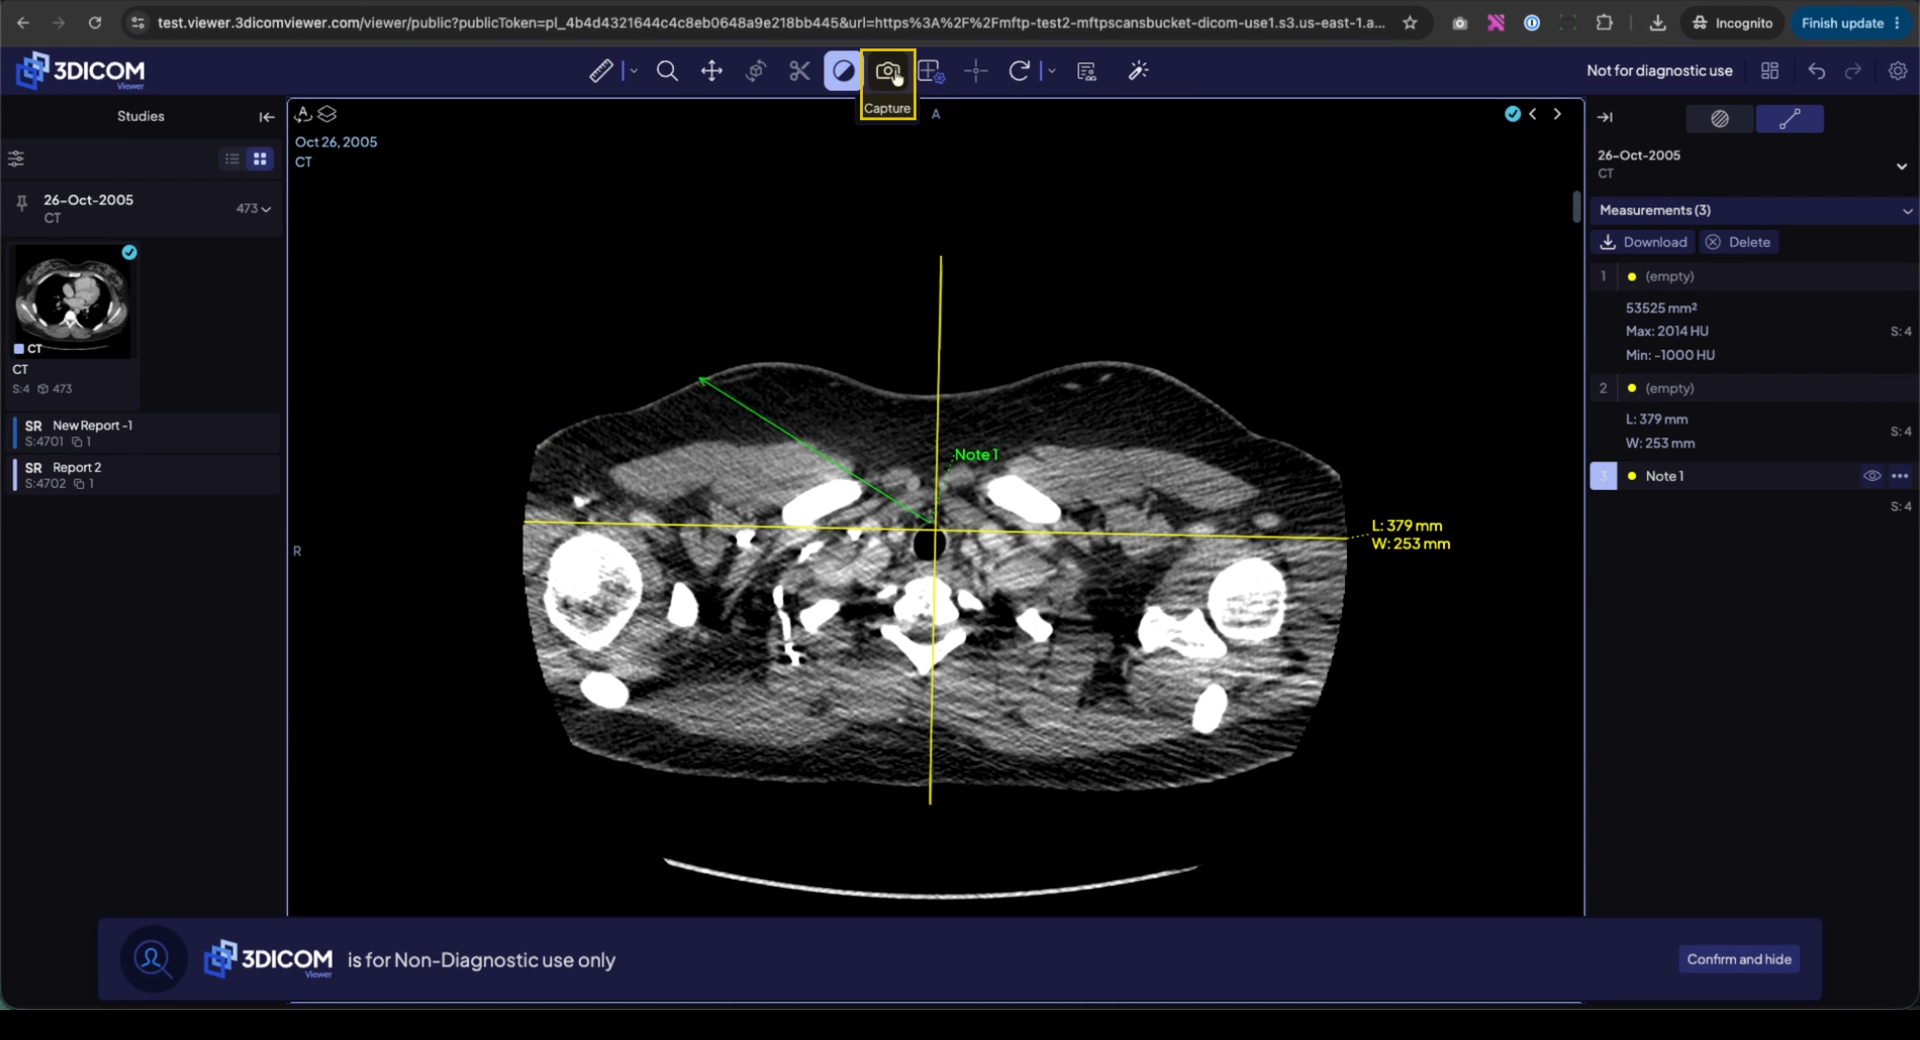
Task: Select the ruler measurement tool
Action: pyautogui.click(x=601, y=71)
